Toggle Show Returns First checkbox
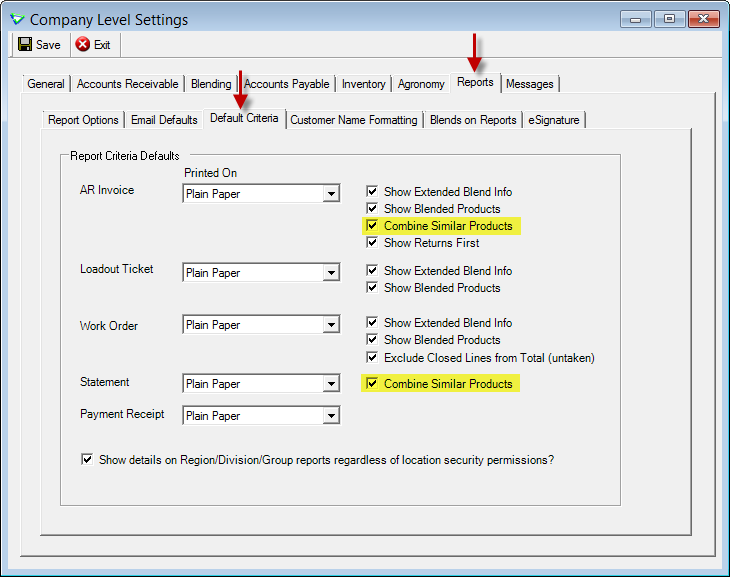730x577 pixels. 372,242
